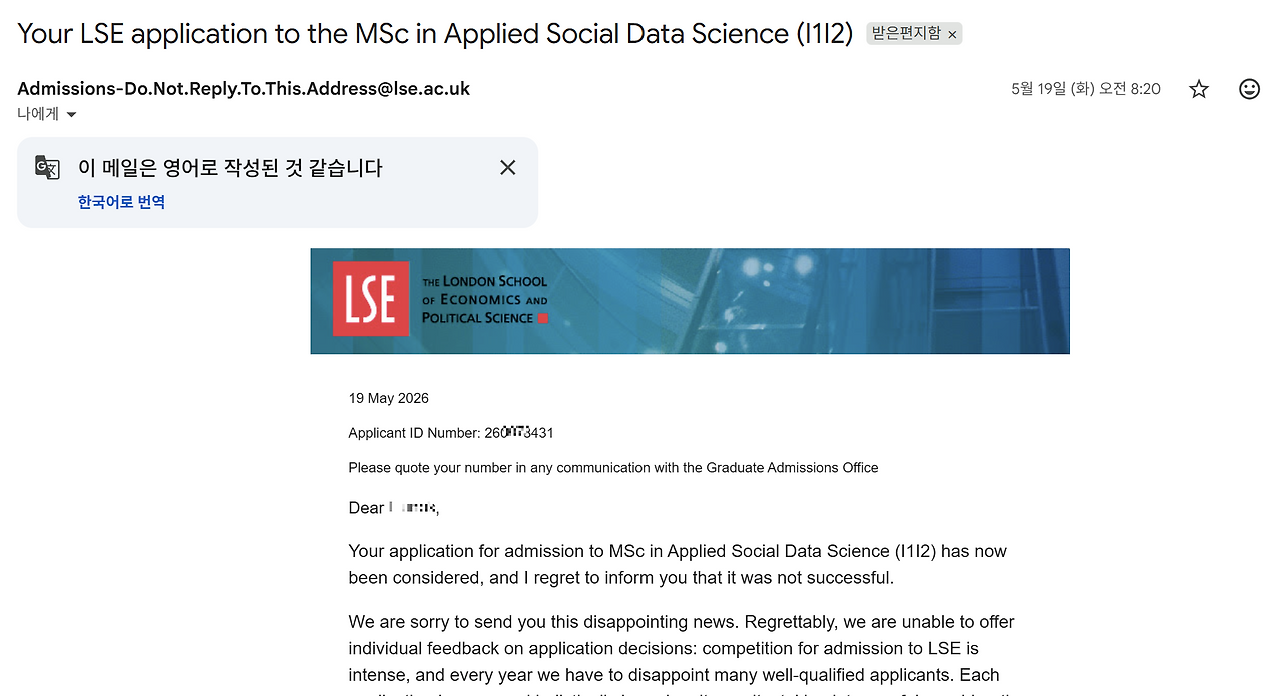Click the 나에게 recipient text
The width and height of the screenshot is (1280, 696).
click(x=38, y=114)
